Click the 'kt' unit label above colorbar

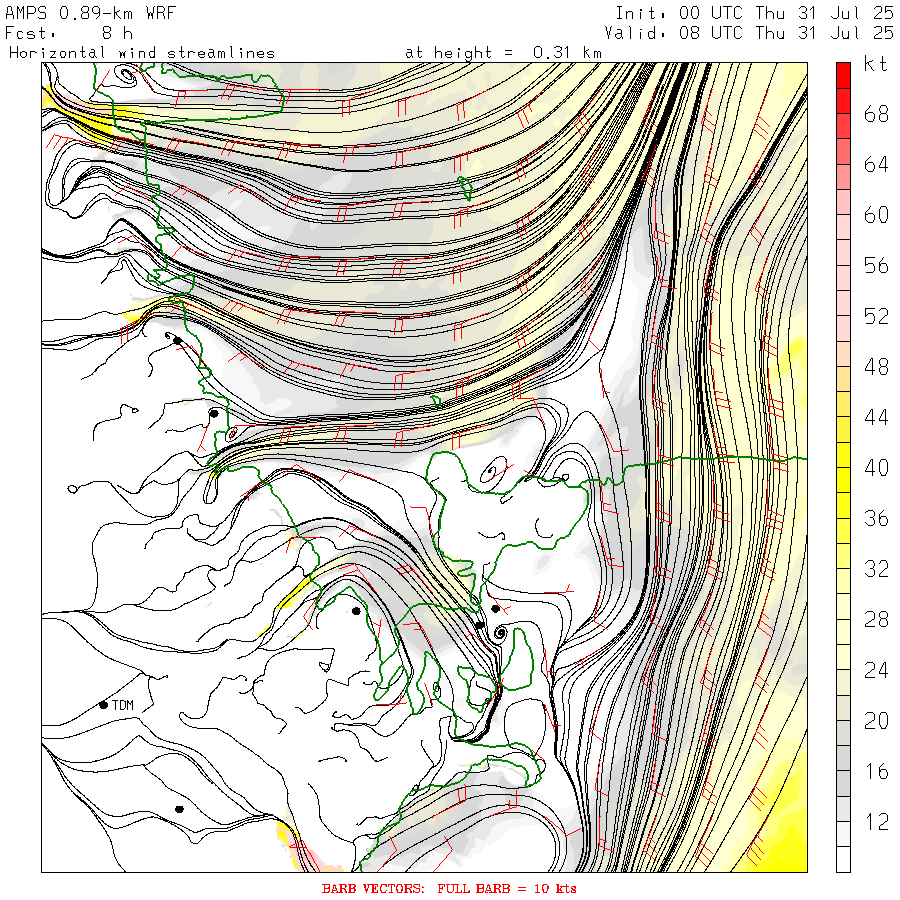875,64
